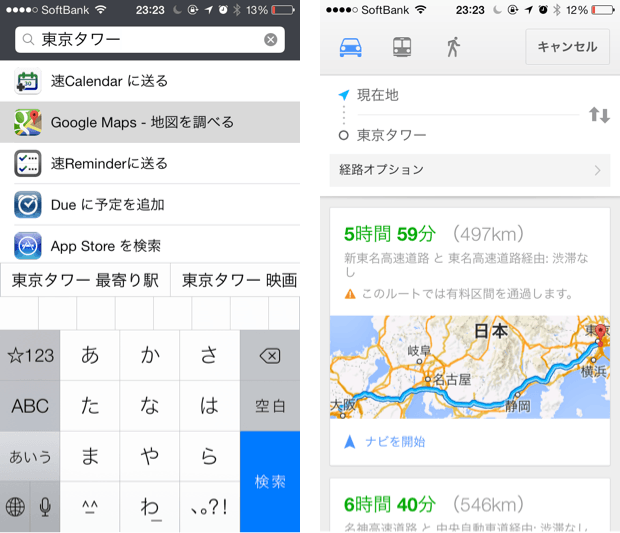Pick suggestion 東京タワー 映画

point(235,280)
